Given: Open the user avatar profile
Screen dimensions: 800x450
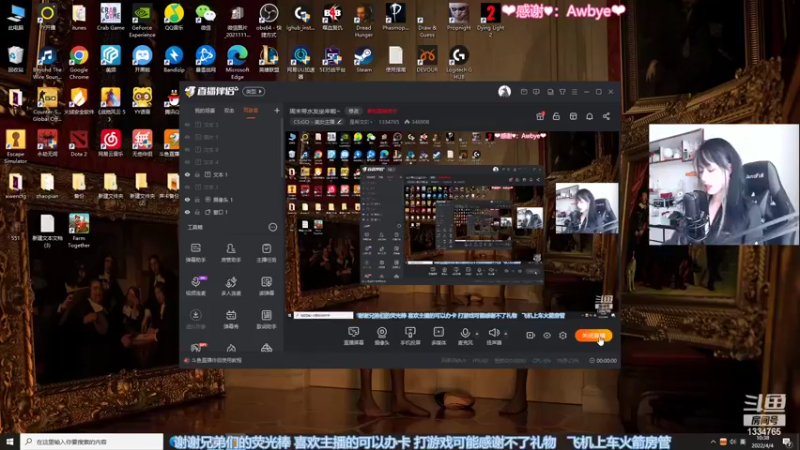Looking at the screenshot, I should tap(504, 91).
